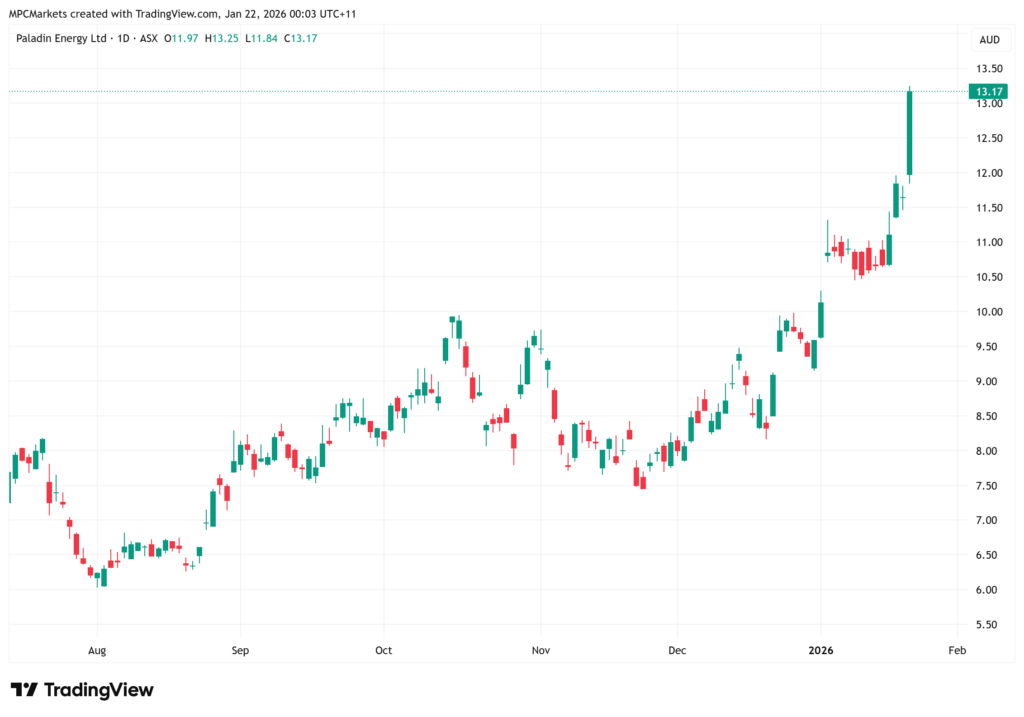Click the Sep label on time axis
Screen dimensions: 1024x717
tap(240, 650)
